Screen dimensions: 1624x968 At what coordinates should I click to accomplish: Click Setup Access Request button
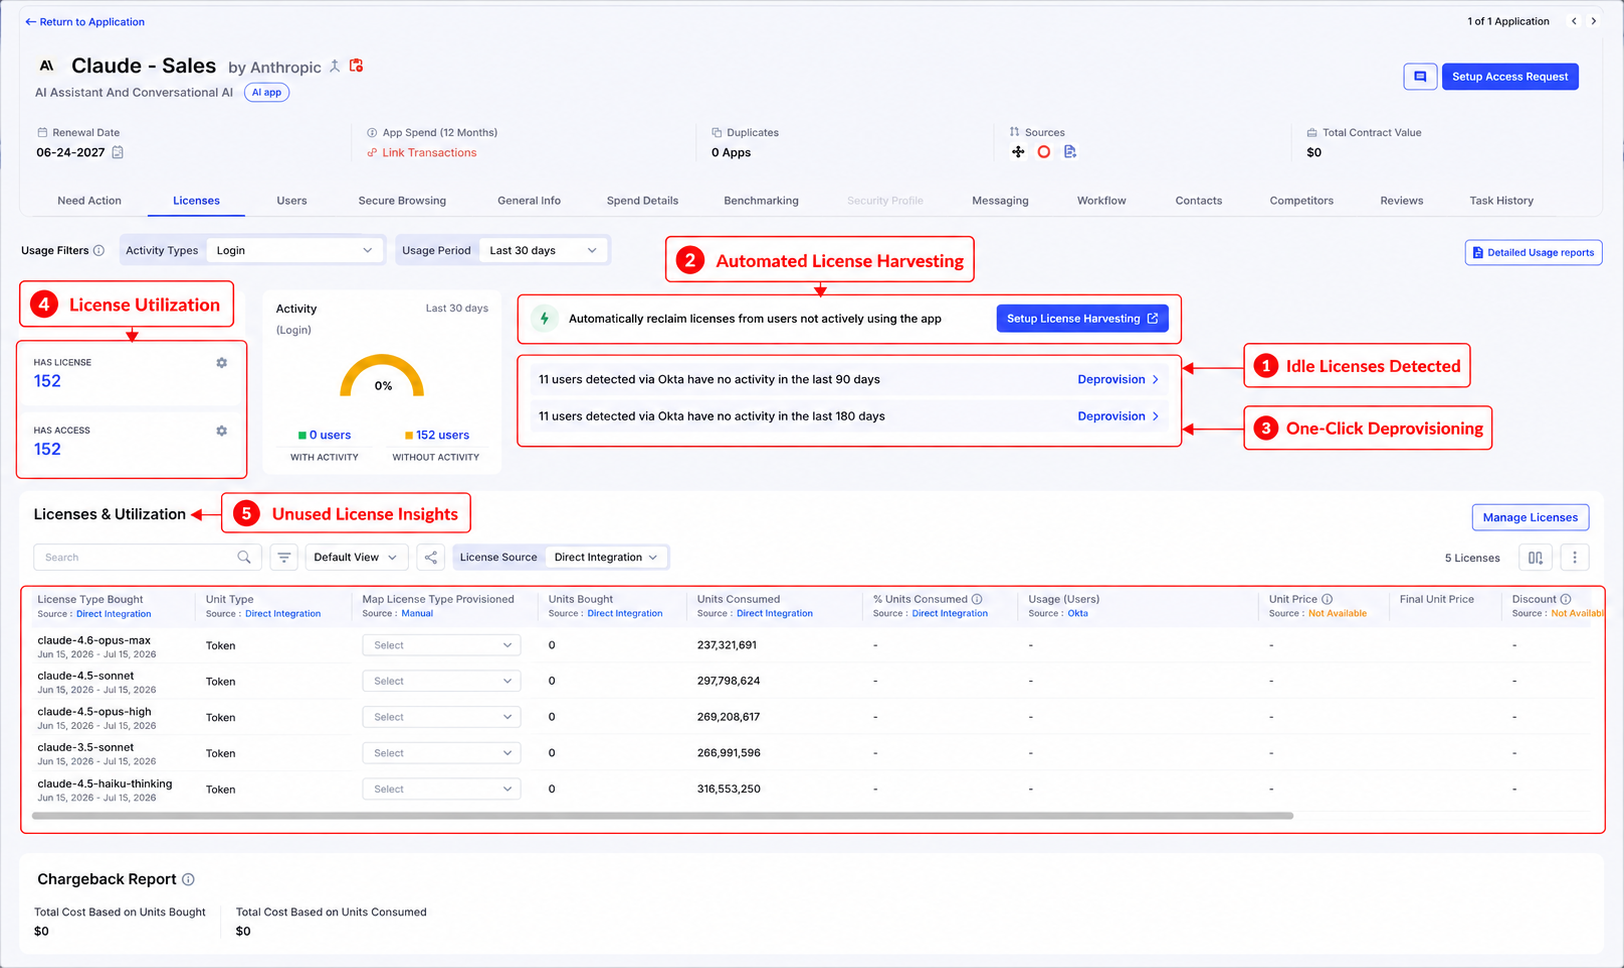(x=1510, y=77)
